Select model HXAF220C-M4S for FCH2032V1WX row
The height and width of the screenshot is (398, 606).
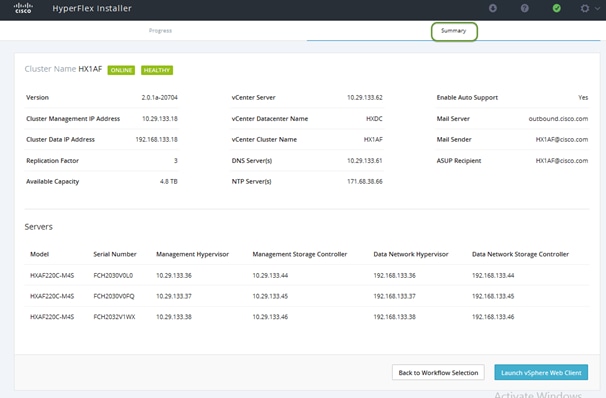click(52, 317)
